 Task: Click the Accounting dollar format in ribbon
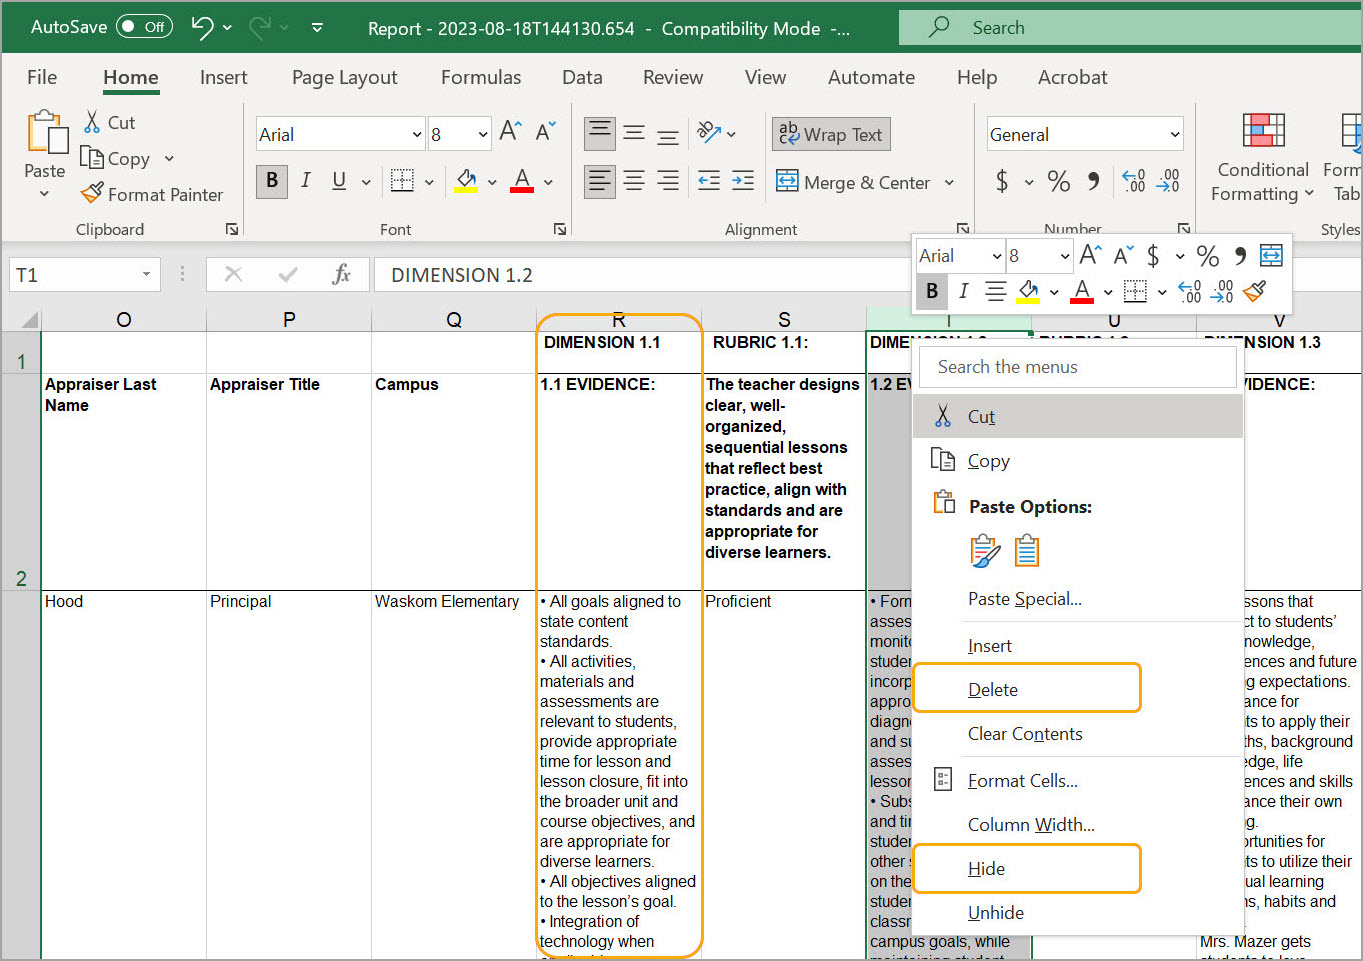pos(1002,181)
